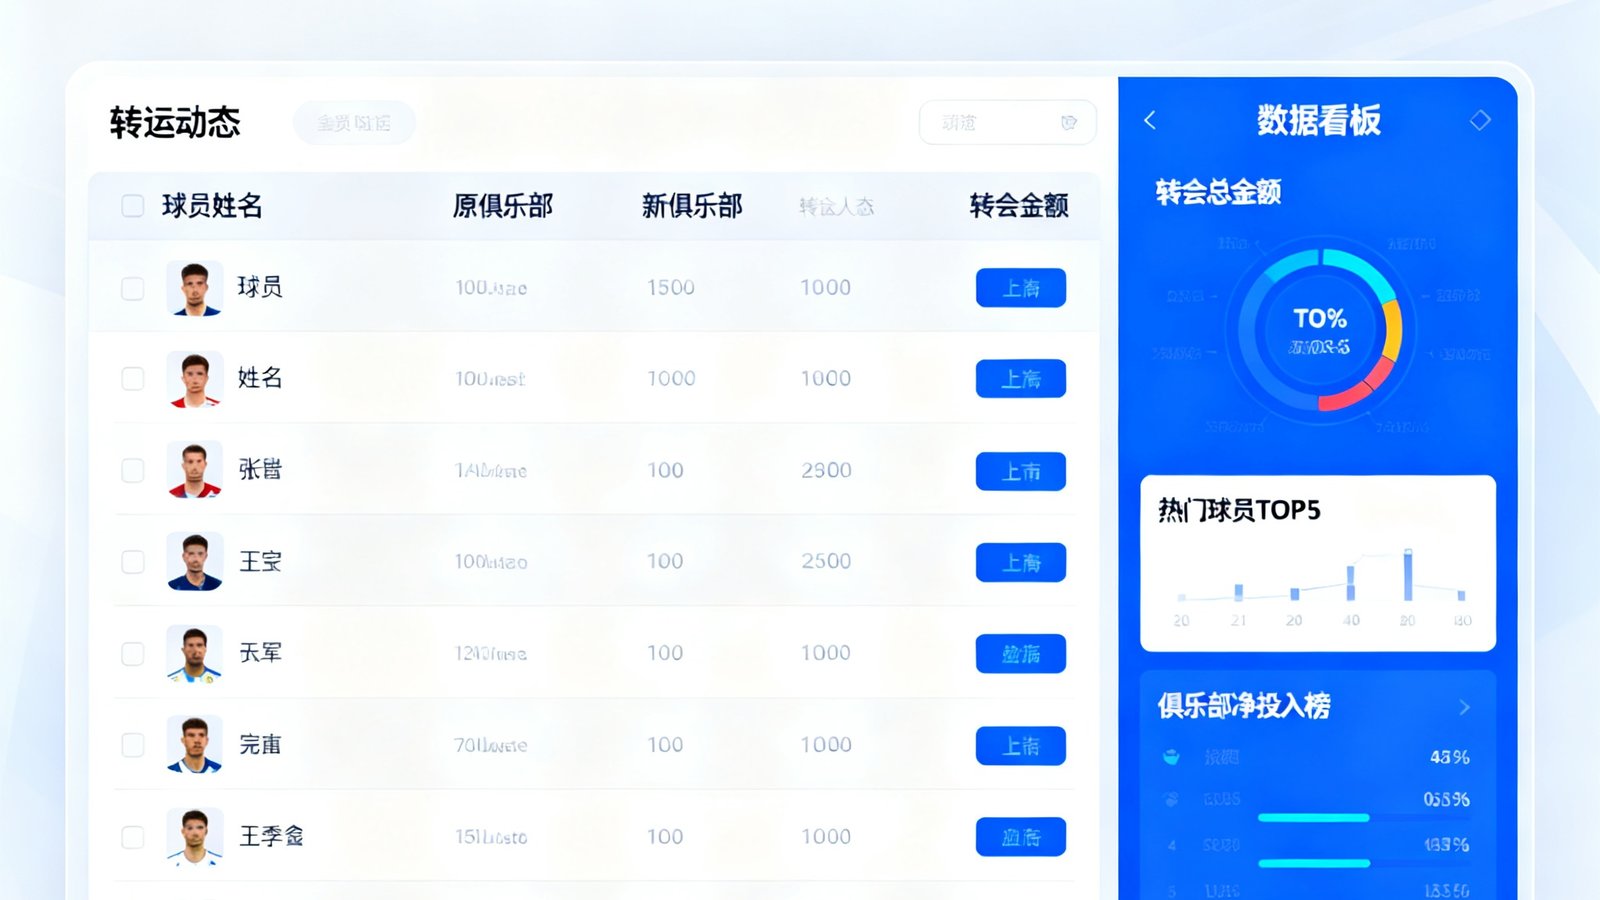Click the 转会总金额 heading

[1218, 192]
